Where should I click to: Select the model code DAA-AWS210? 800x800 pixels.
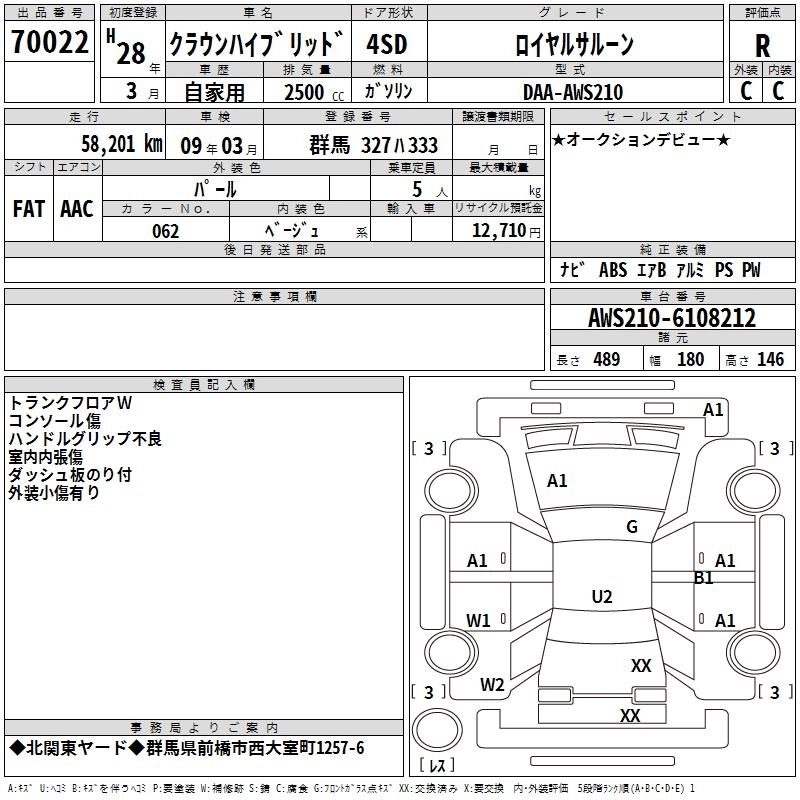click(x=573, y=92)
